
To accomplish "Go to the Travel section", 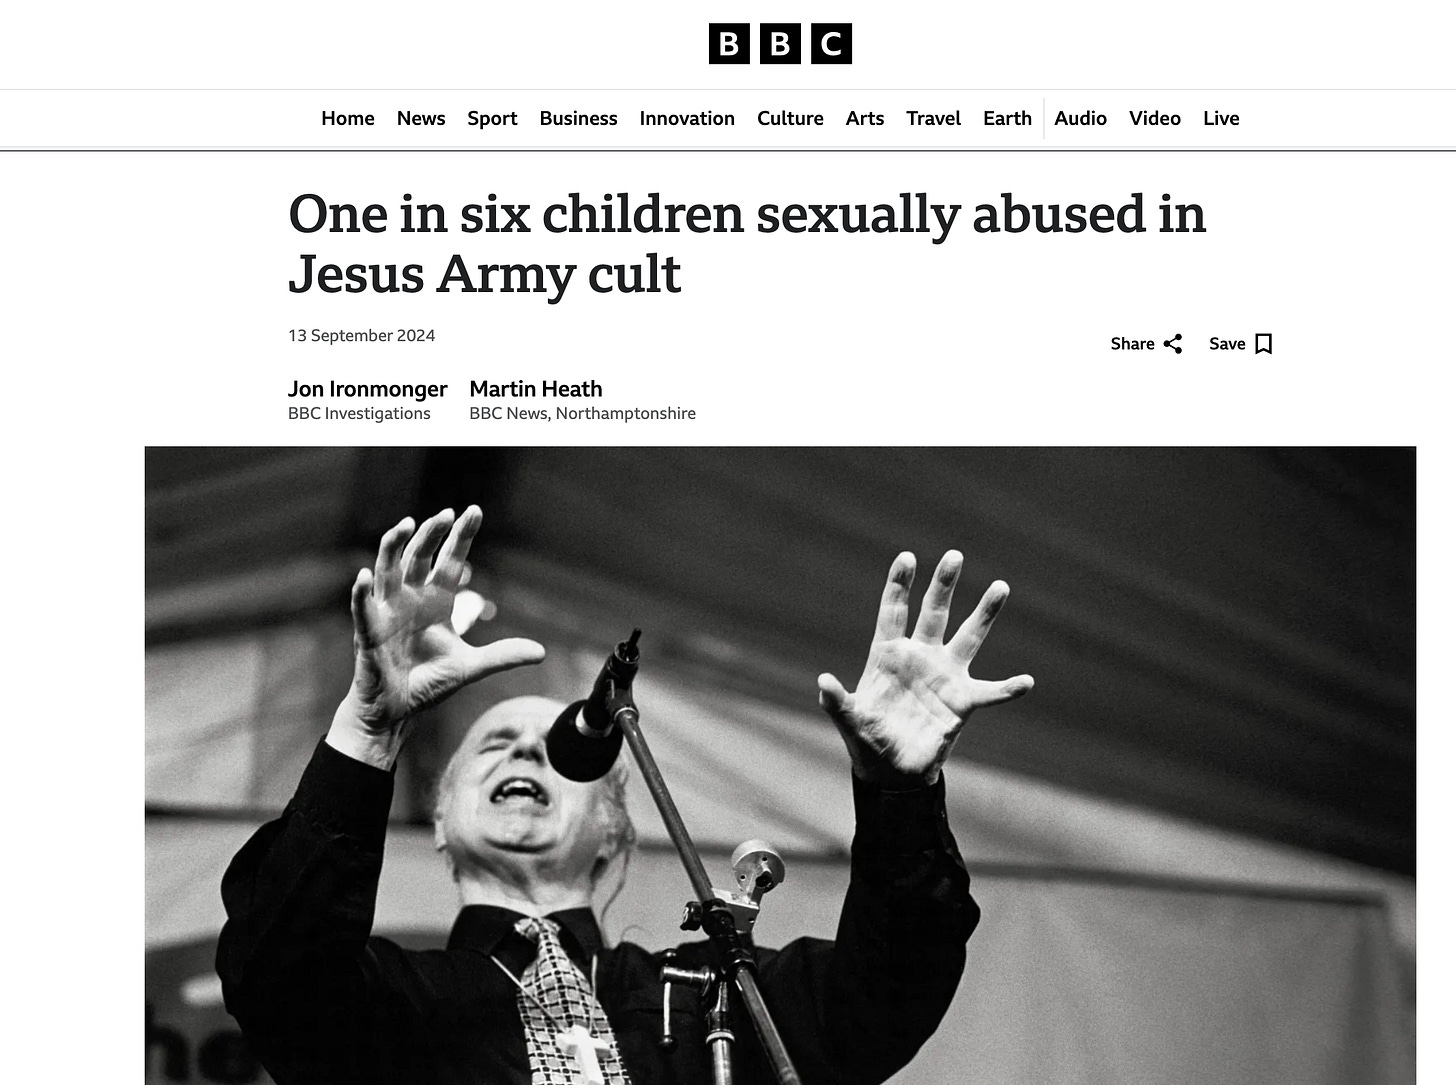I will tap(933, 118).
